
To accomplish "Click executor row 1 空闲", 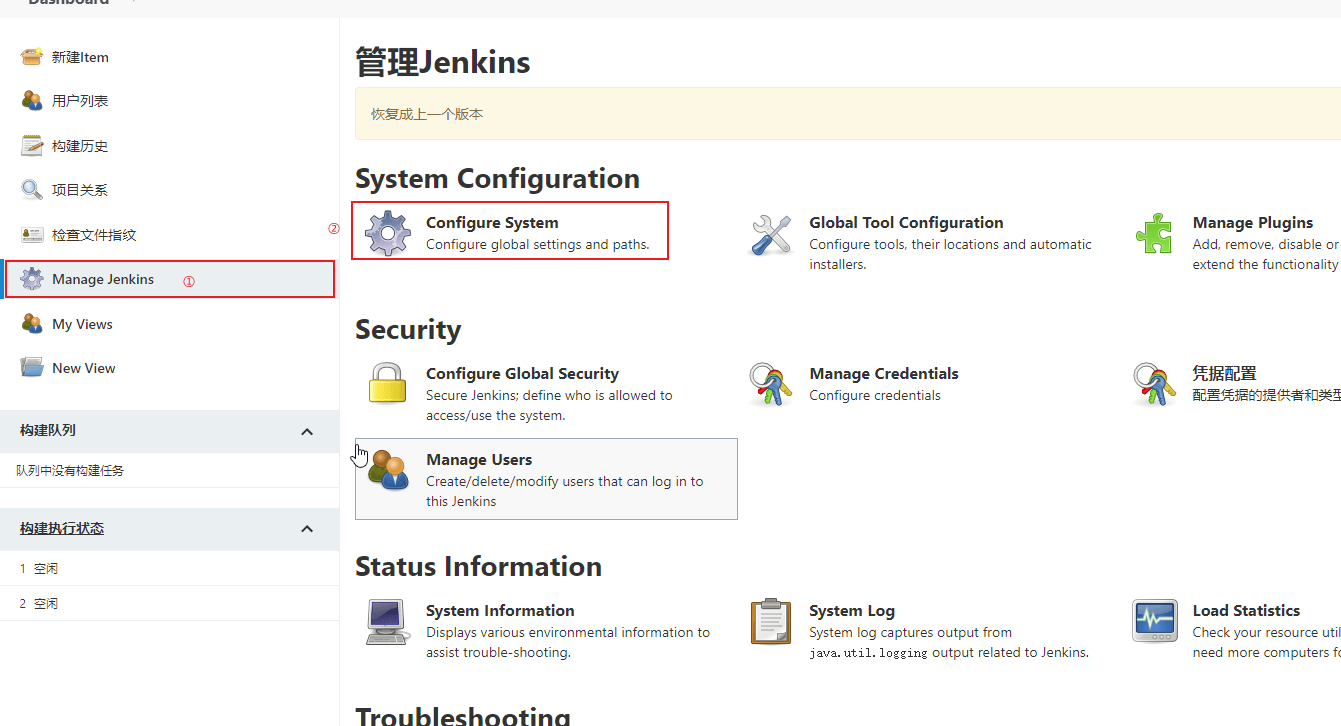I will click(x=169, y=568).
